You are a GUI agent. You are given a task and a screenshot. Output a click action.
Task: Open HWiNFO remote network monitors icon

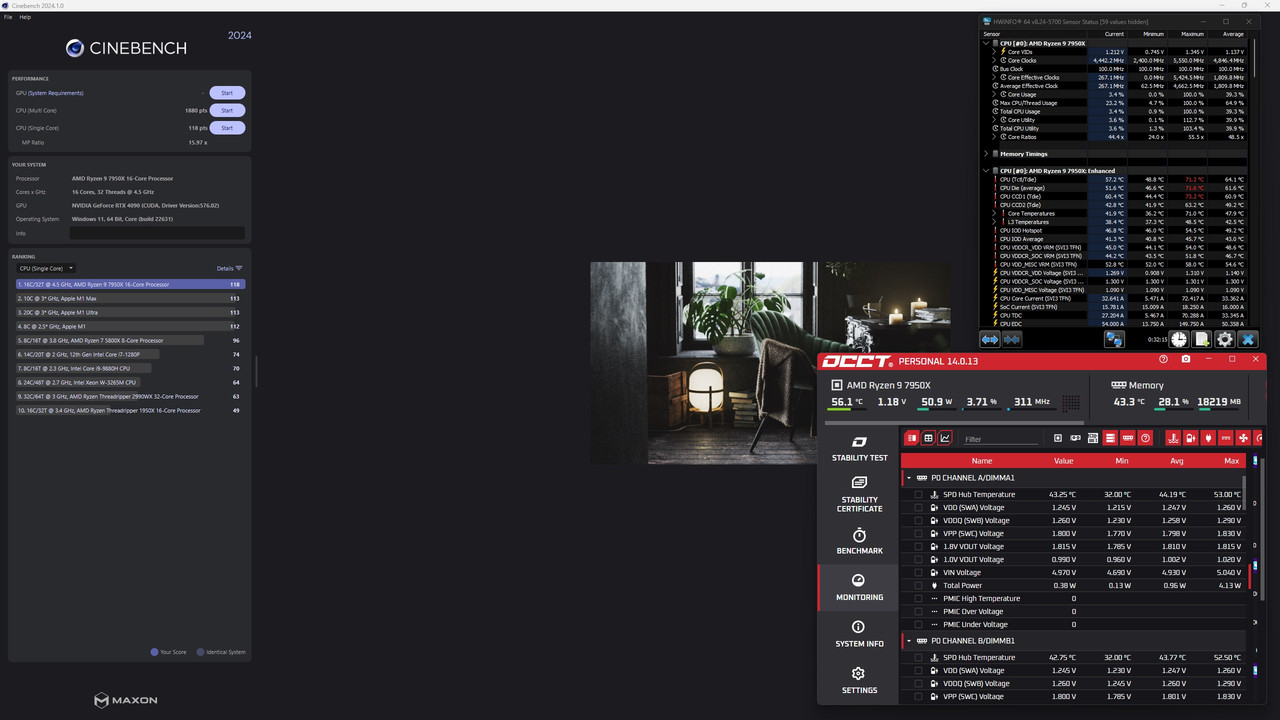pos(1114,340)
